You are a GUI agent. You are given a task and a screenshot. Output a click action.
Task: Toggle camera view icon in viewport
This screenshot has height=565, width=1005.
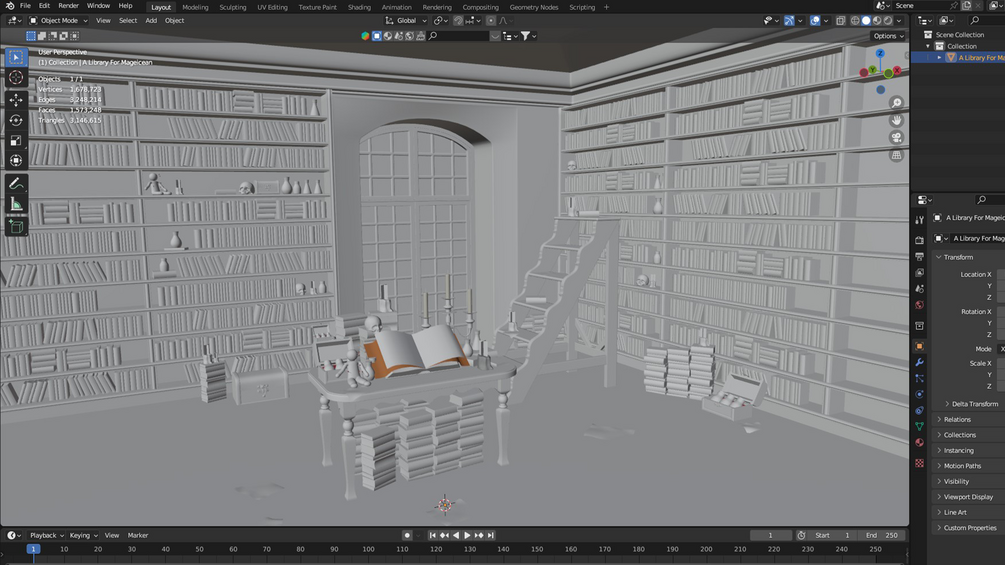896,138
